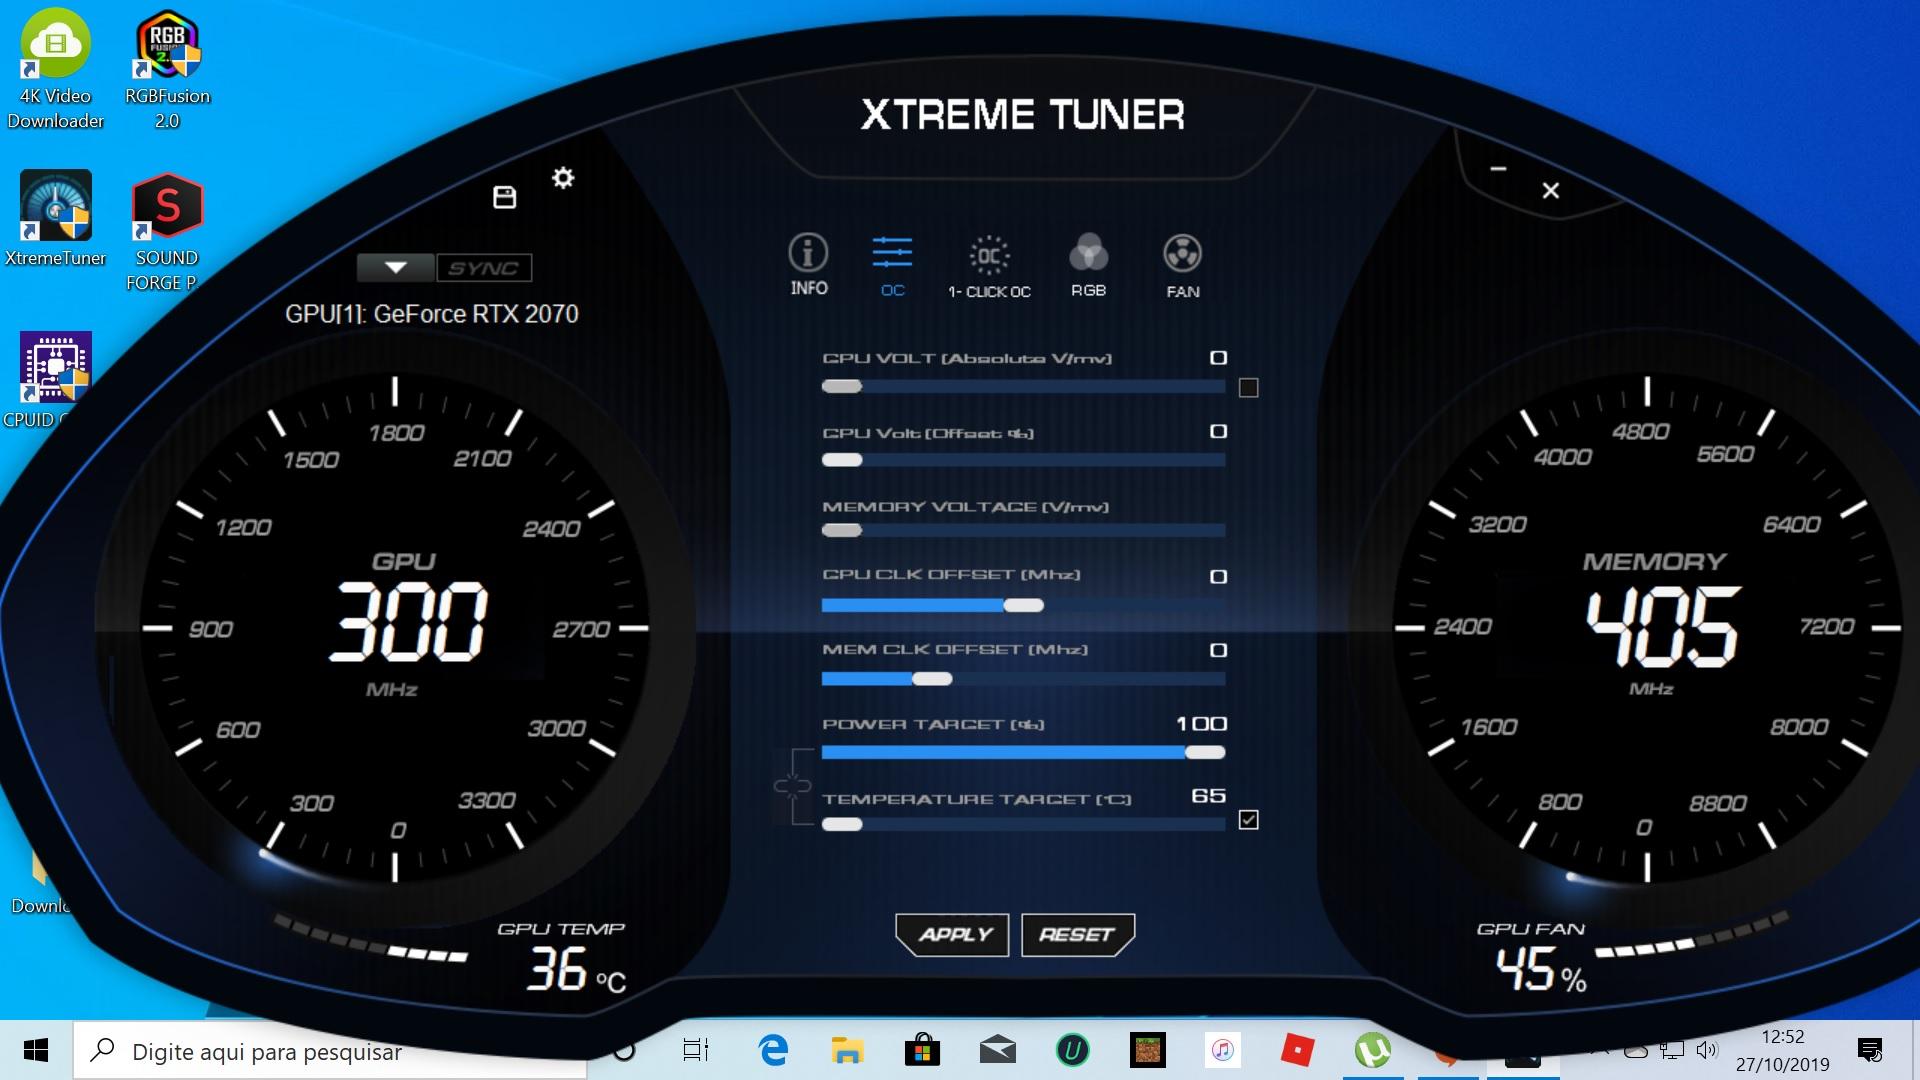1920x1080 pixels.
Task: Expand the GPU selection dropdown arrow
Action: 396,268
